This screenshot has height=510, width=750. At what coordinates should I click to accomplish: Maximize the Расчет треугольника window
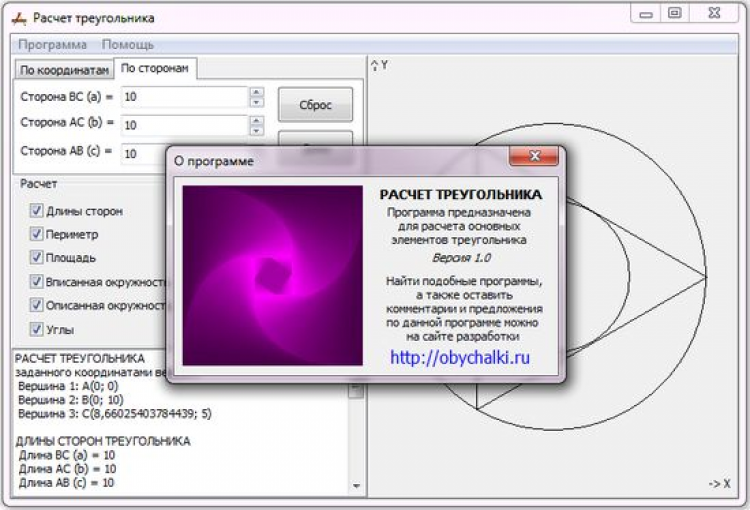674,13
